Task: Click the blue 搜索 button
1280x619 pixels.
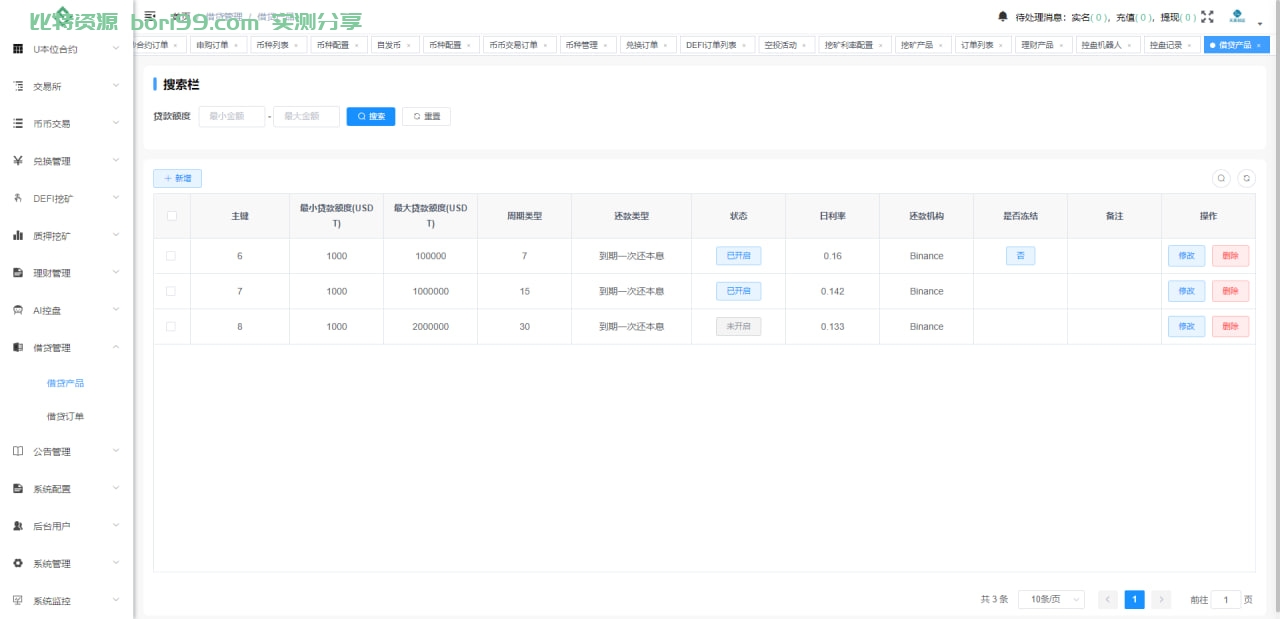Action: [x=371, y=116]
